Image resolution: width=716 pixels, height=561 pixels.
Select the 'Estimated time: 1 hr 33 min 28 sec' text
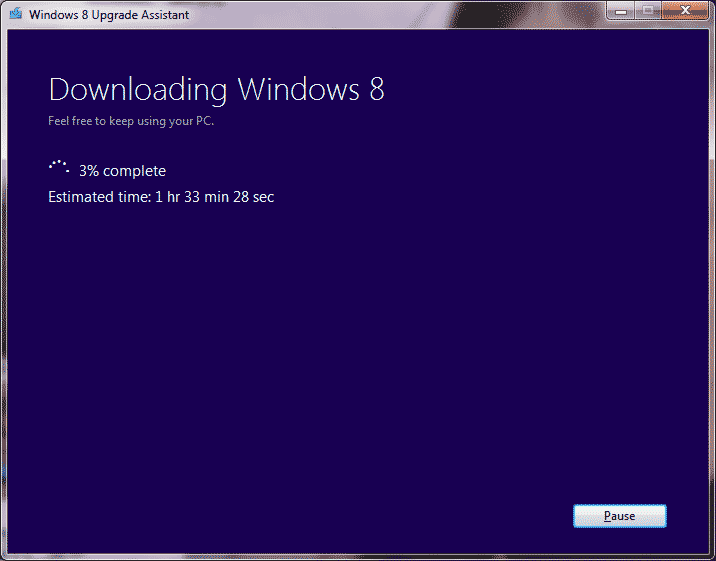click(x=161, y=197)
